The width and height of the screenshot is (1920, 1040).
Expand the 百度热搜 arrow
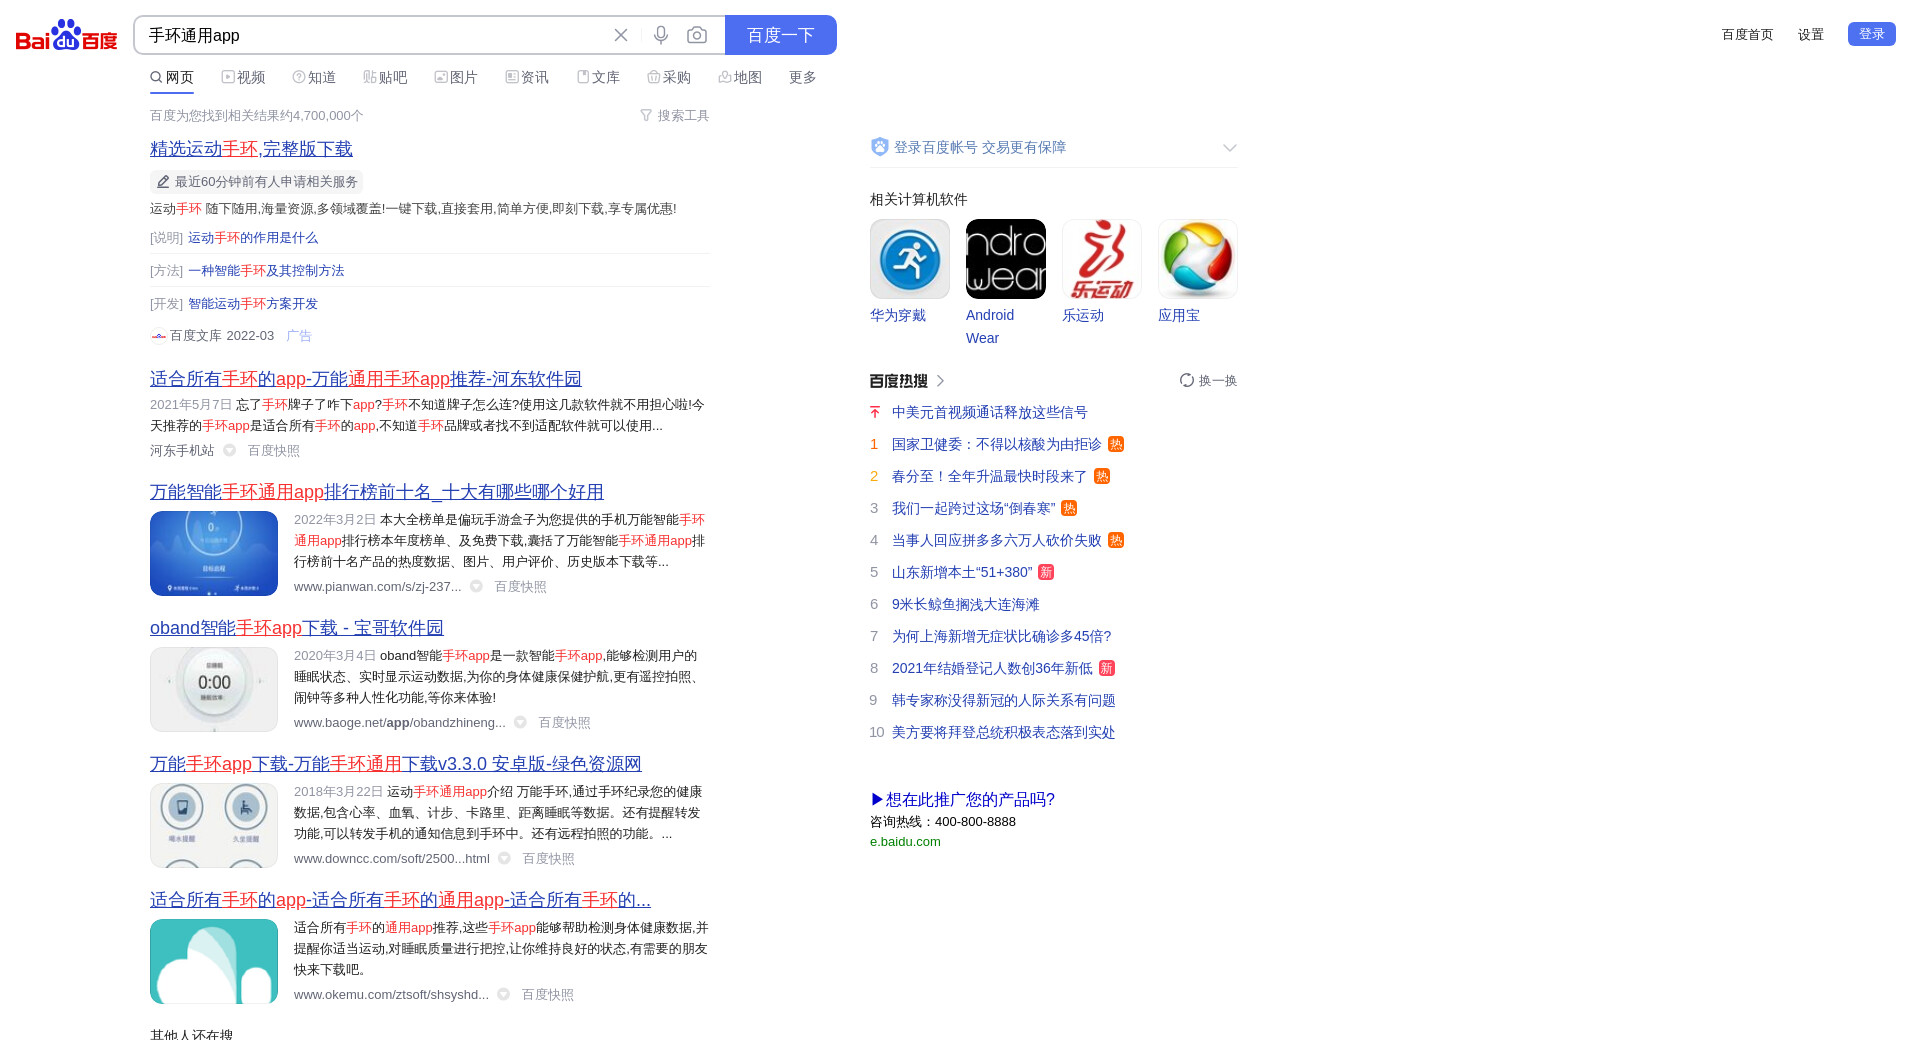point(940,381)
